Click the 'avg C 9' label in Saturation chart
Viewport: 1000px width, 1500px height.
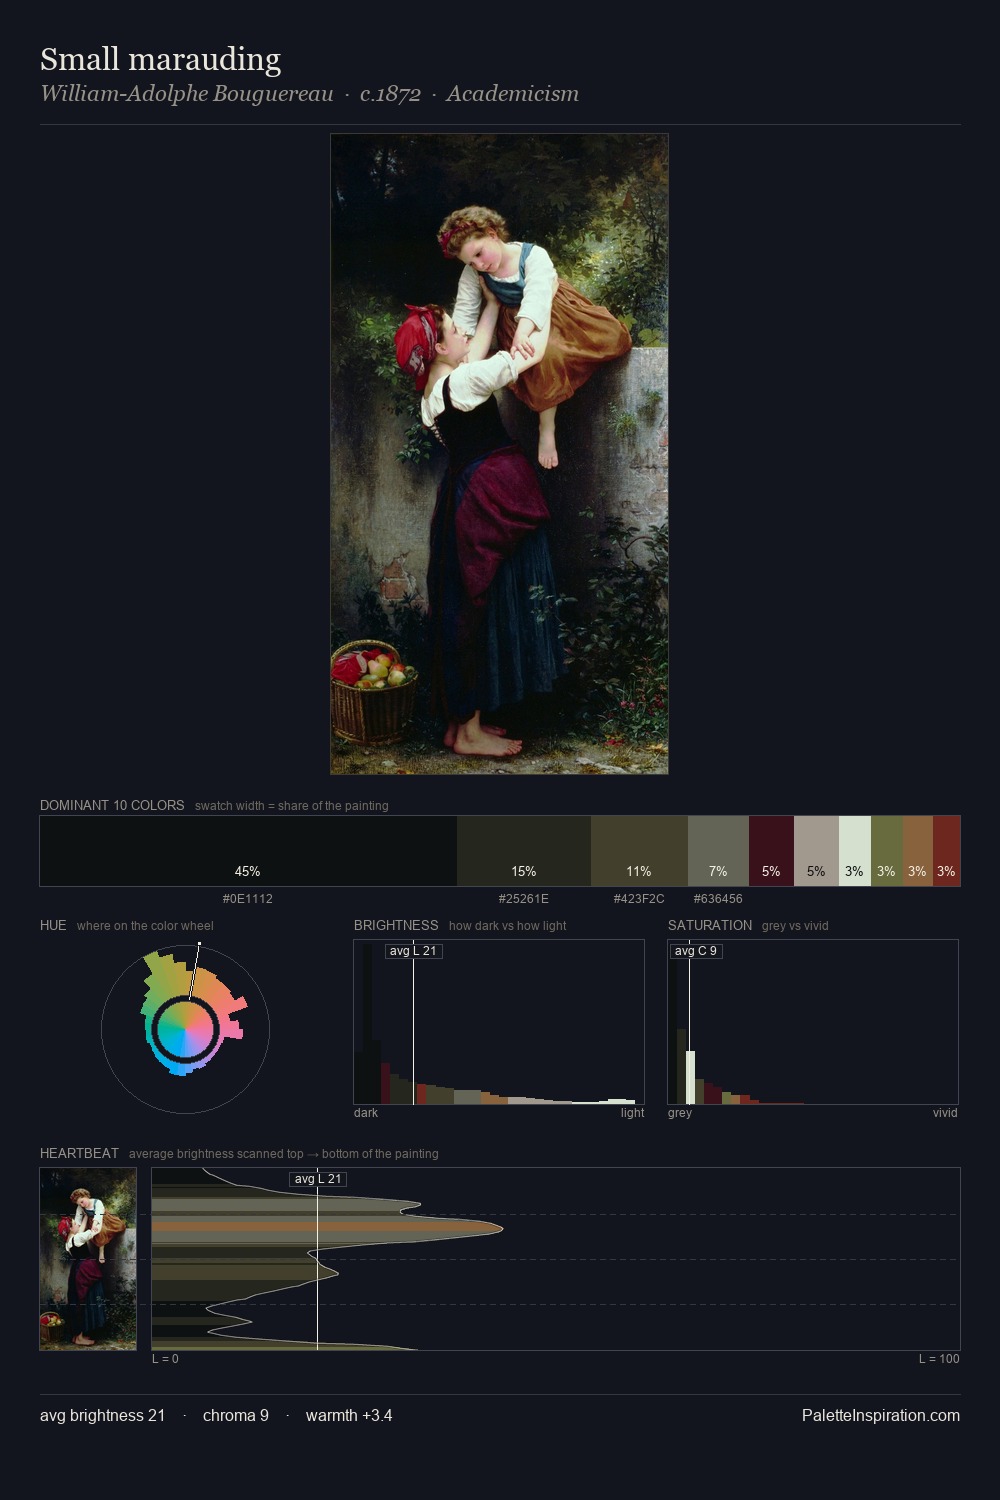click(x=695, y=951)
